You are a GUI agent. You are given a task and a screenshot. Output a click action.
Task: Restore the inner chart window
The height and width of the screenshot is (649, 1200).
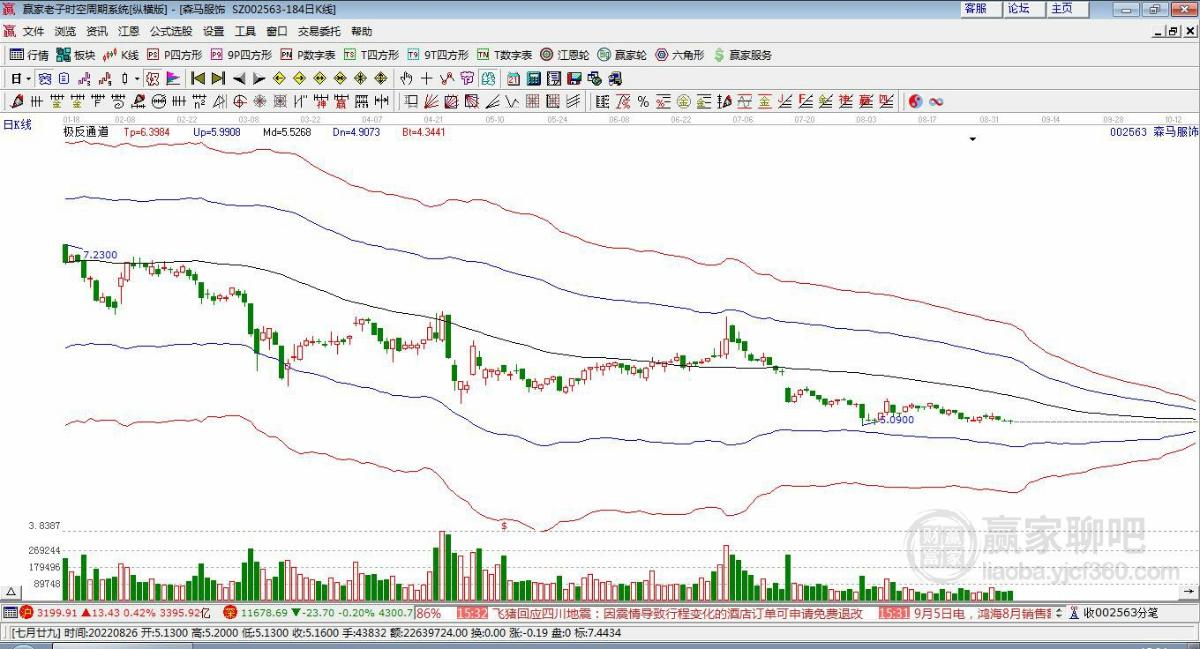click(1172, 32)
